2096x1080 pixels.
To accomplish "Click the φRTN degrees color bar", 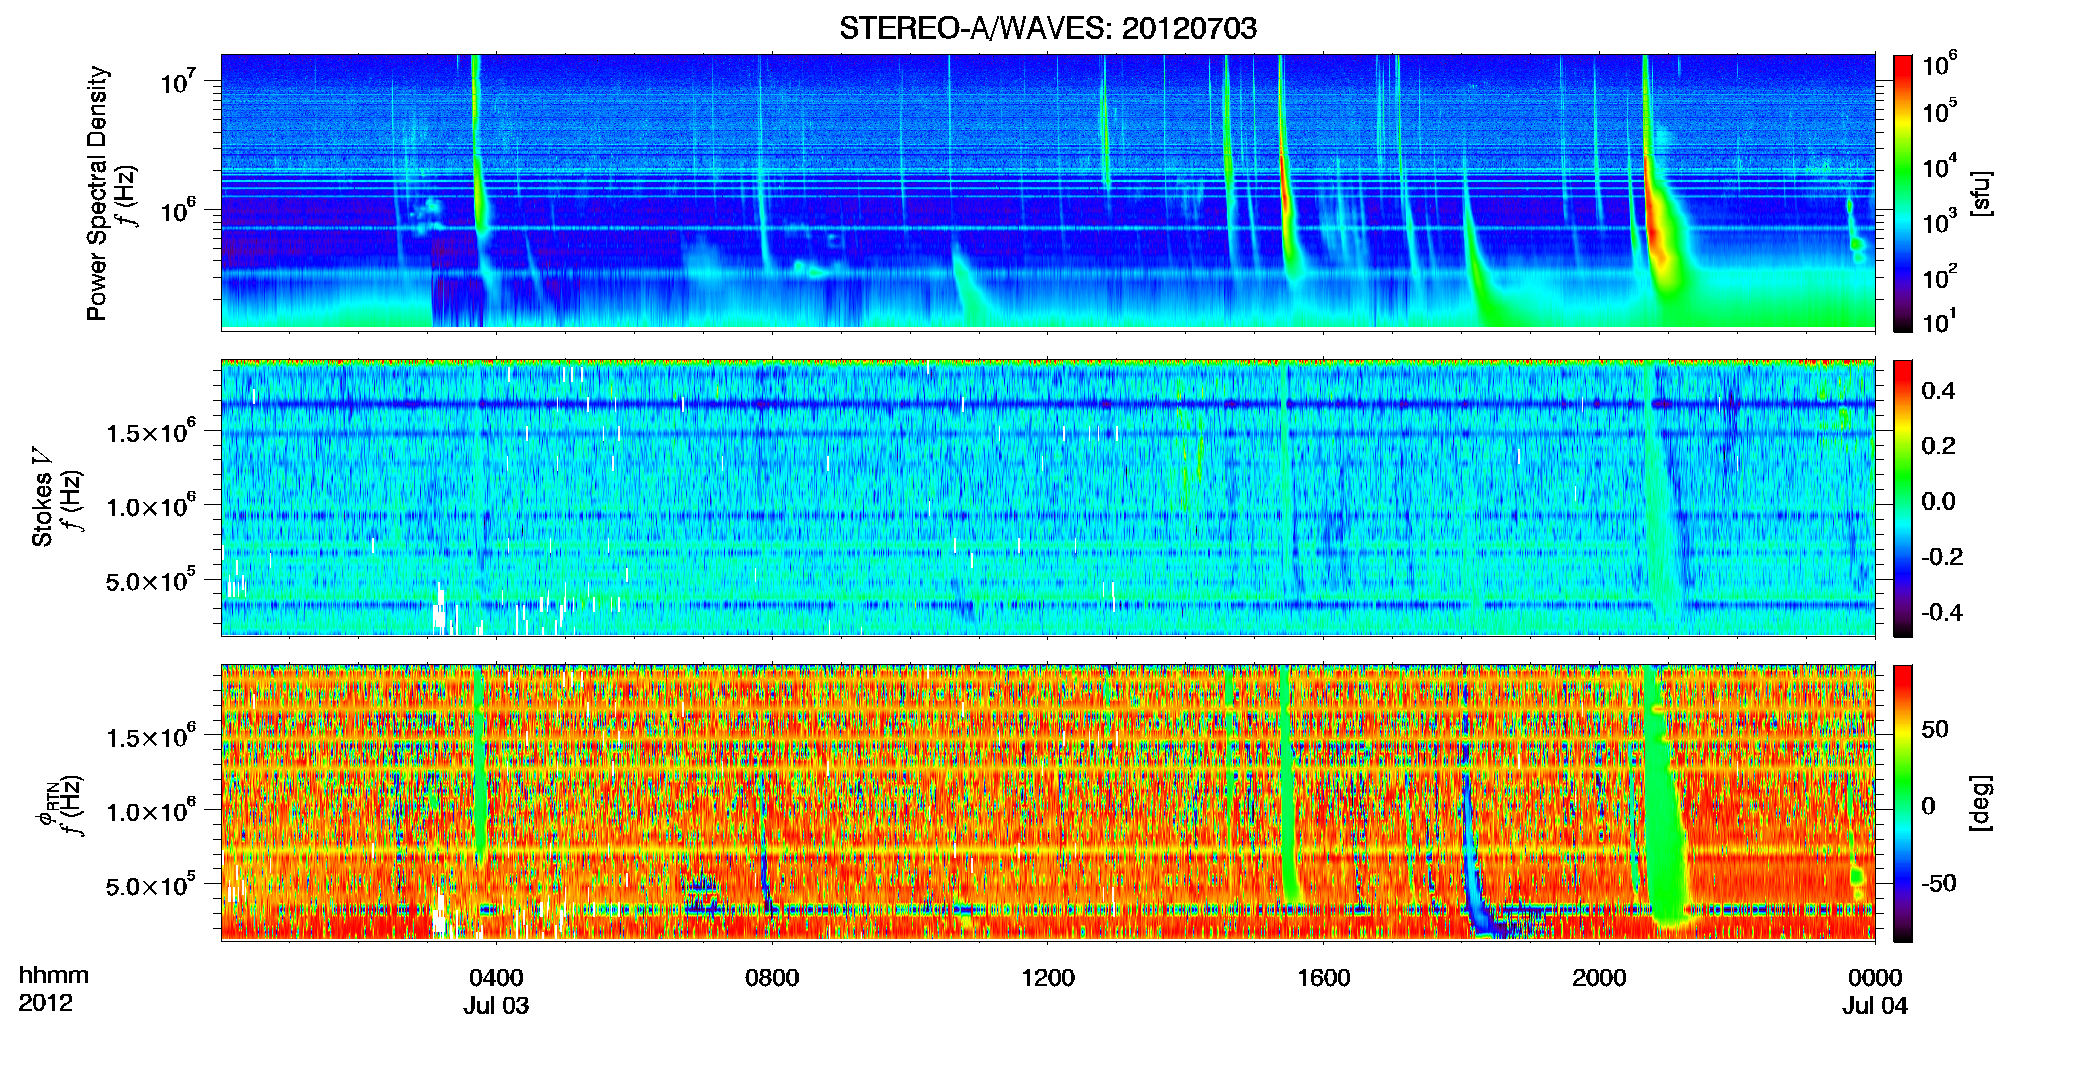I will coord(1903,803).
